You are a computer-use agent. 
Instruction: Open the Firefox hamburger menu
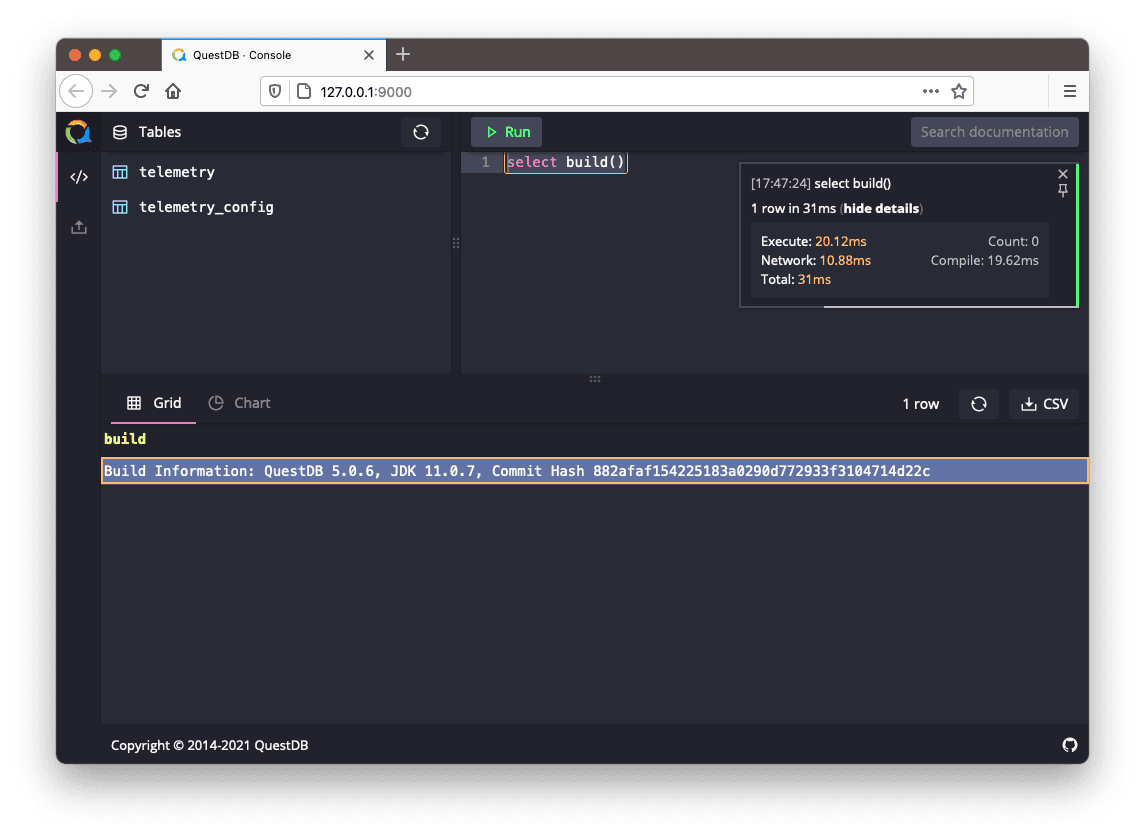pyautogui.click(x=1069, y=92)
